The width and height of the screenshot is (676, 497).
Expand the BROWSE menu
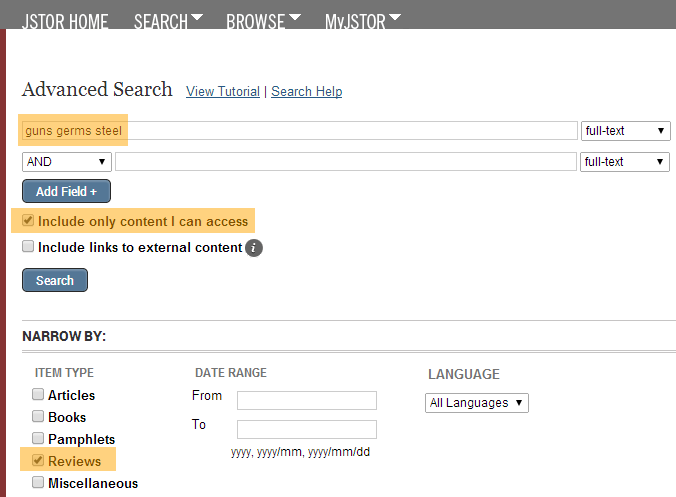(x=263, y=21)
